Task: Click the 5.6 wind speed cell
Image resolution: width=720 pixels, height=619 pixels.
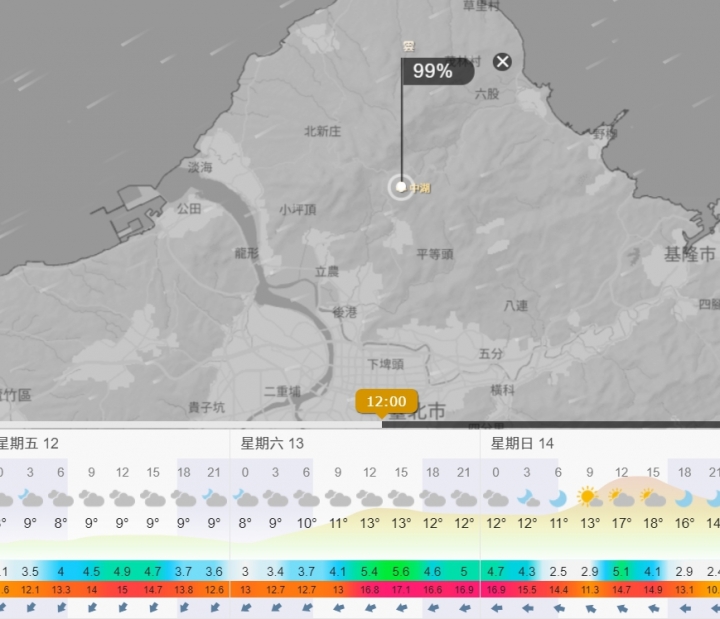Action: [x=401, y=572]
